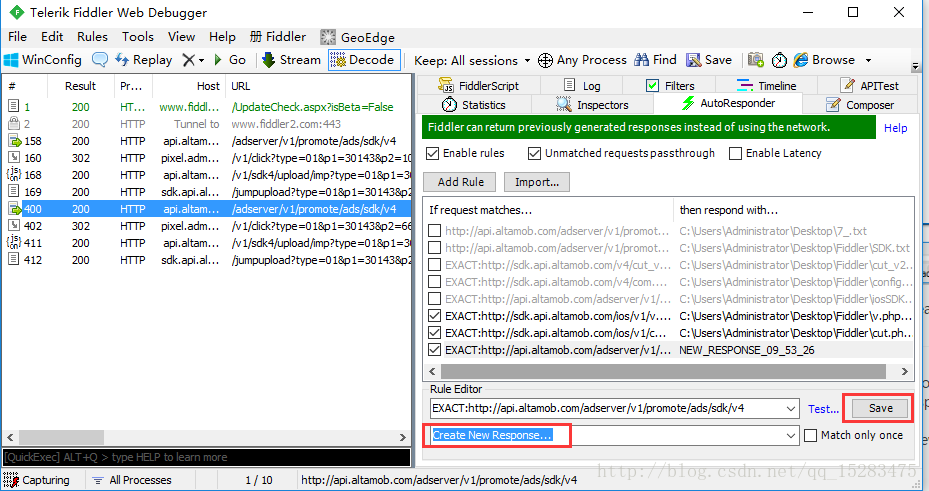Expand Browse dropdown arrow
The height and width of the screenshot is (491, 929).
[869, 60]
